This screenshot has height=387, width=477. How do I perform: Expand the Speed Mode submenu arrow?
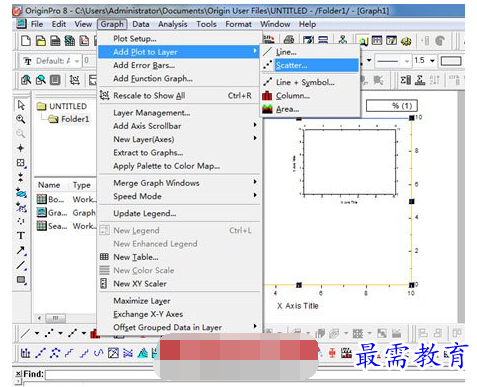(255, 196)
